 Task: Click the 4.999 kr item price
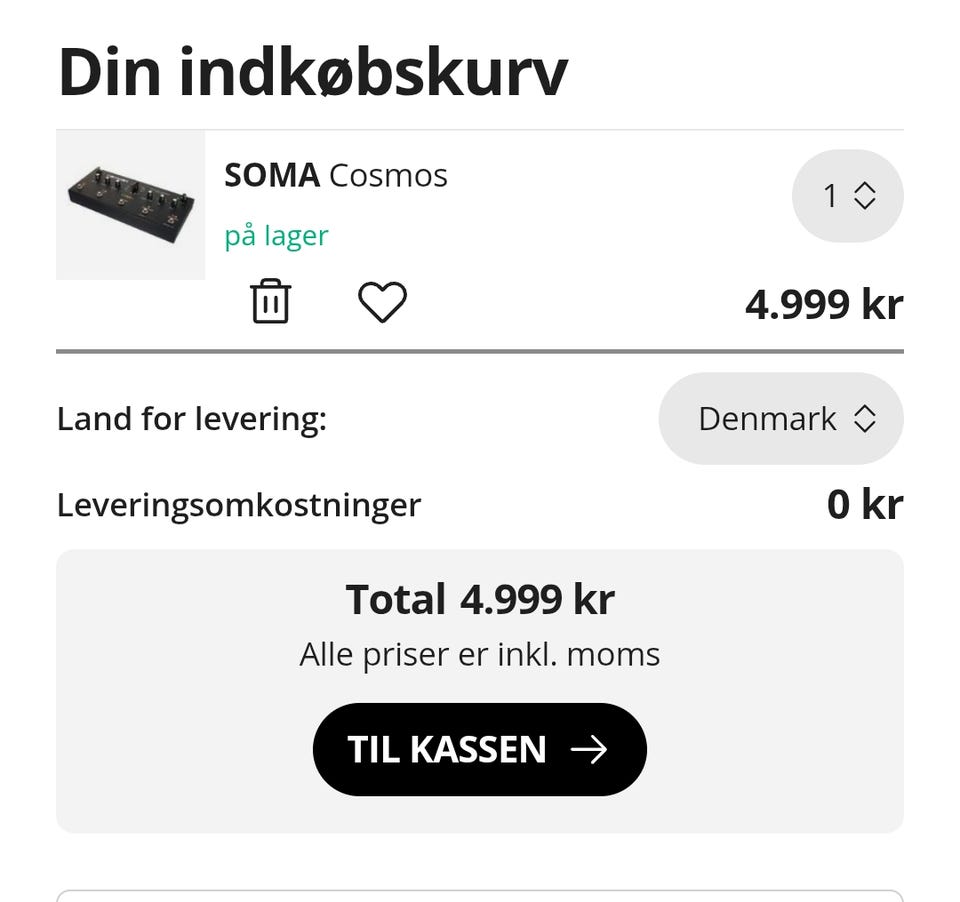(823, 304)
